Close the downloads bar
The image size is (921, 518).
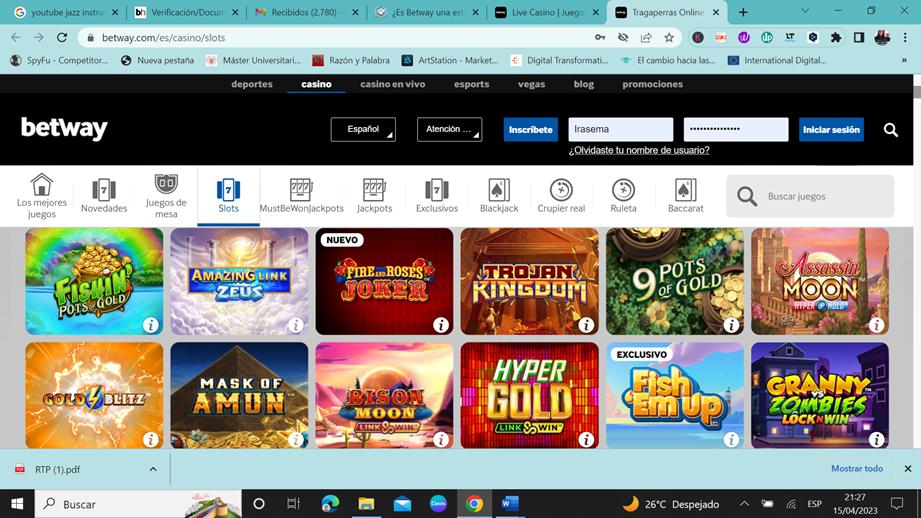[907, 469]
